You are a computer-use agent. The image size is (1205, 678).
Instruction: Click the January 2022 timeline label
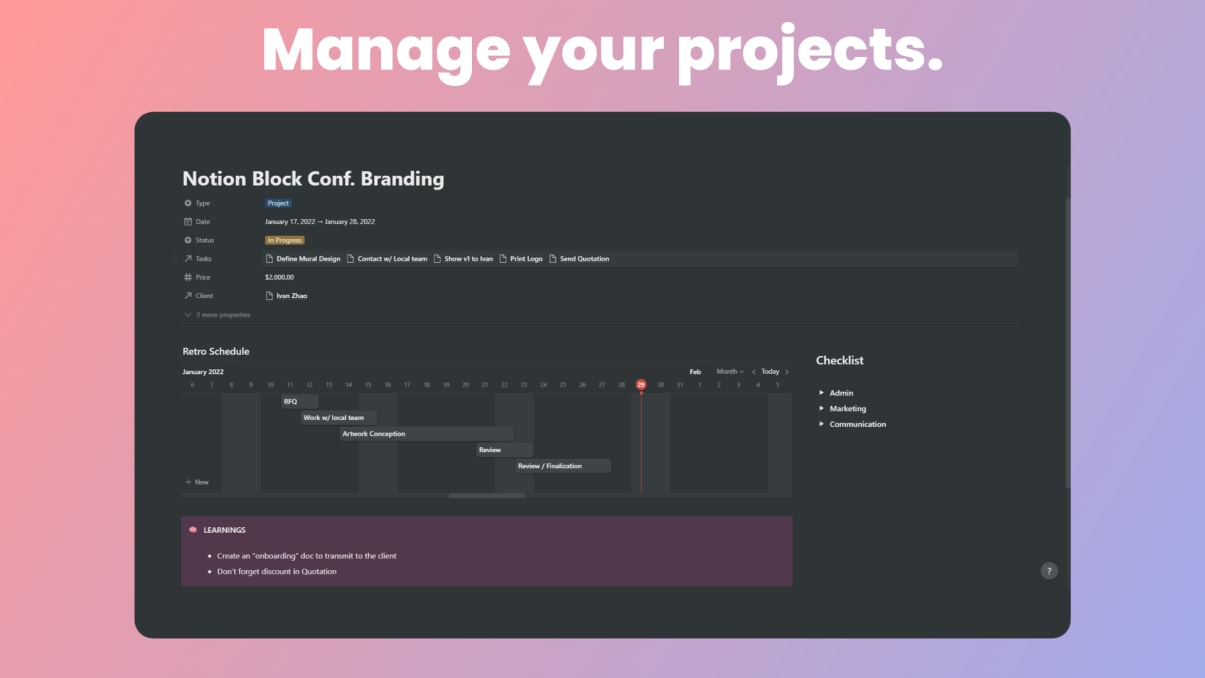coord(203,371)
